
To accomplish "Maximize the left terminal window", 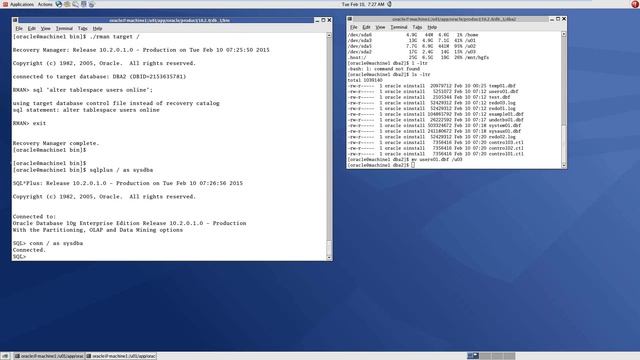I will 323,20.
